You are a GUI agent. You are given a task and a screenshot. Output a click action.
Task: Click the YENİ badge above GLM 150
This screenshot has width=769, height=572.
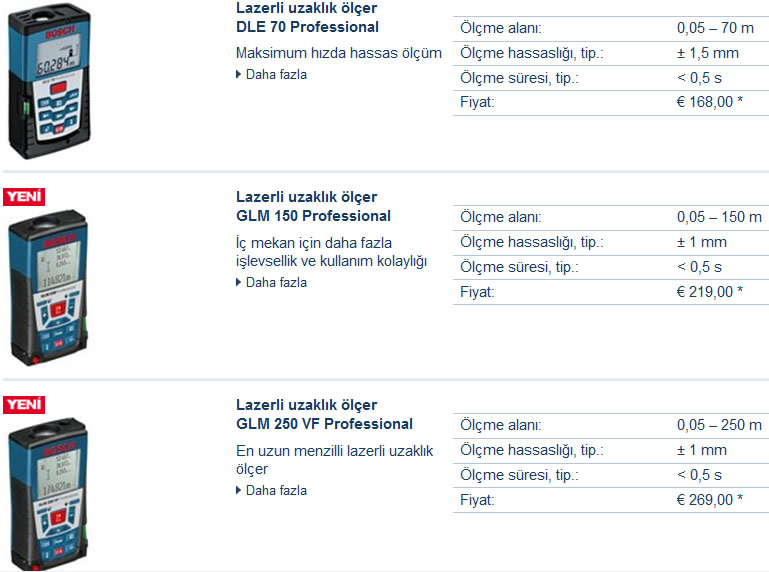[x=24, y=197]
